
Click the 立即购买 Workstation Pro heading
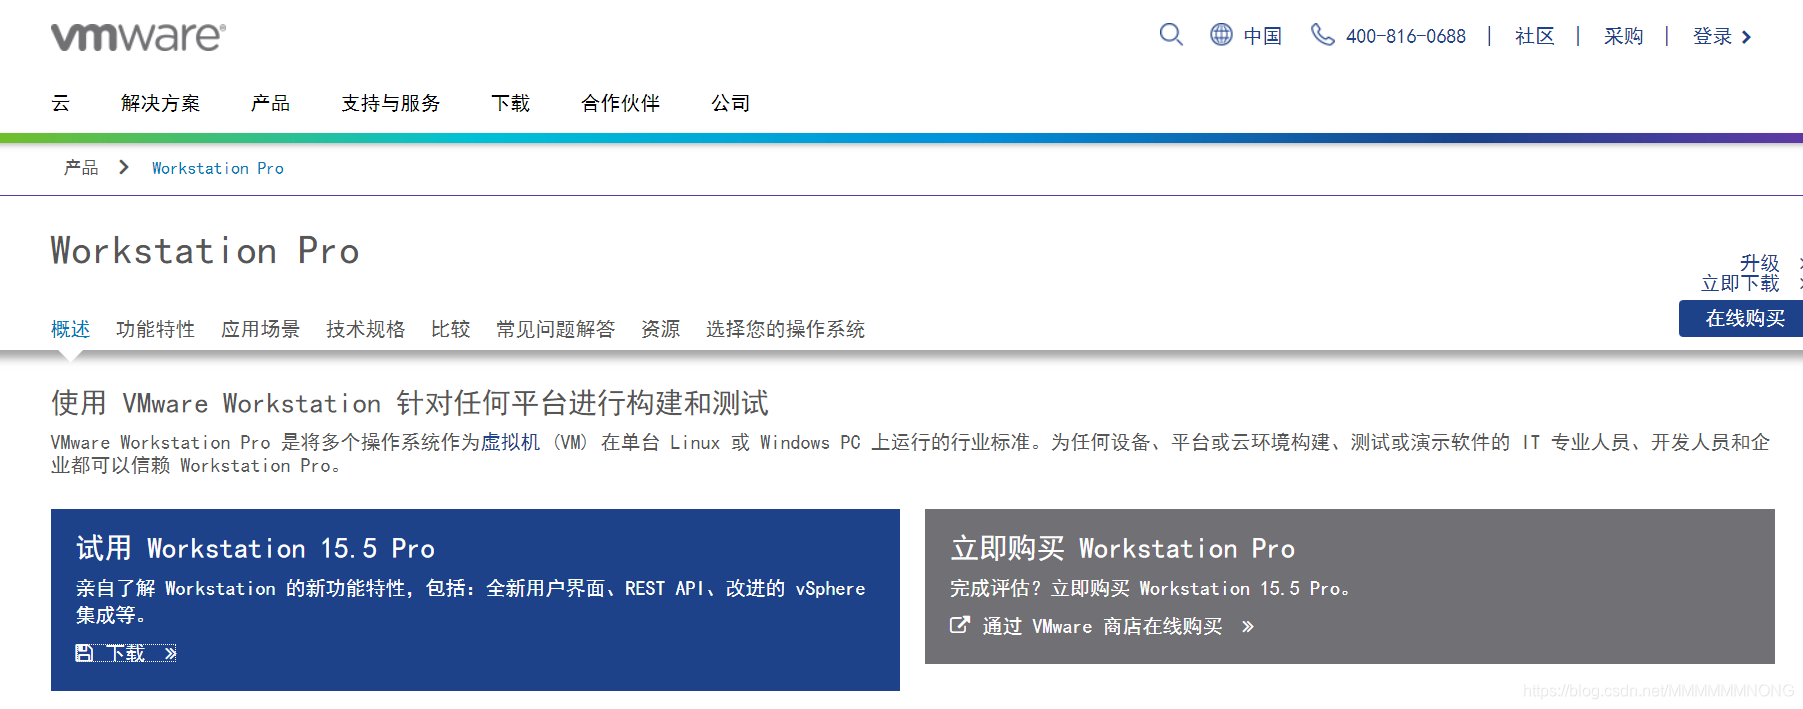coord(1122,548)
